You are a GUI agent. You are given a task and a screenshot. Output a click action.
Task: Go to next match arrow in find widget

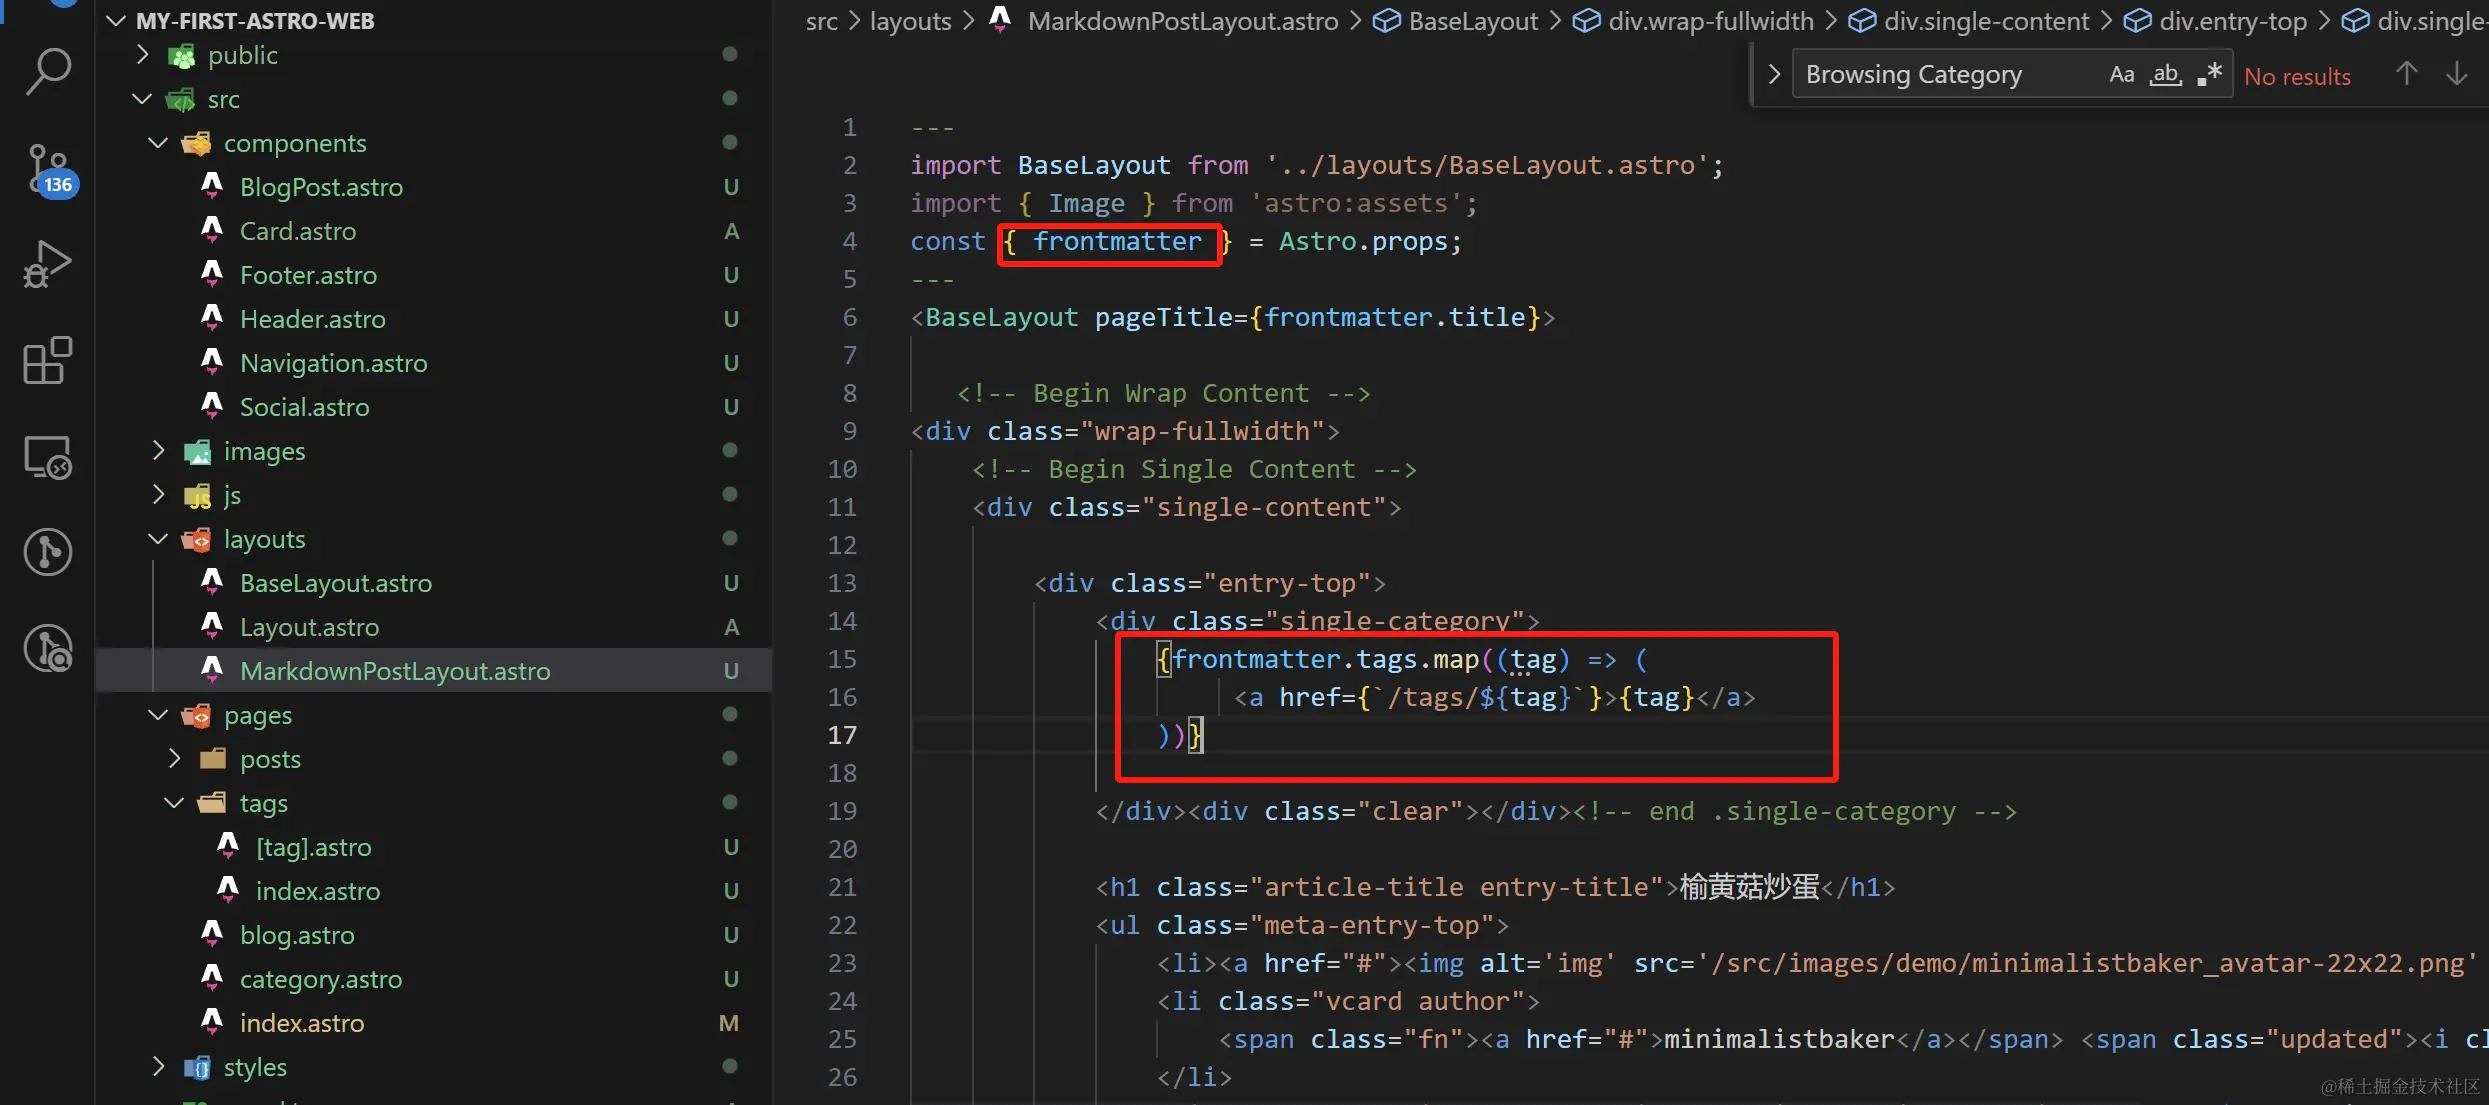(2456, 75)
